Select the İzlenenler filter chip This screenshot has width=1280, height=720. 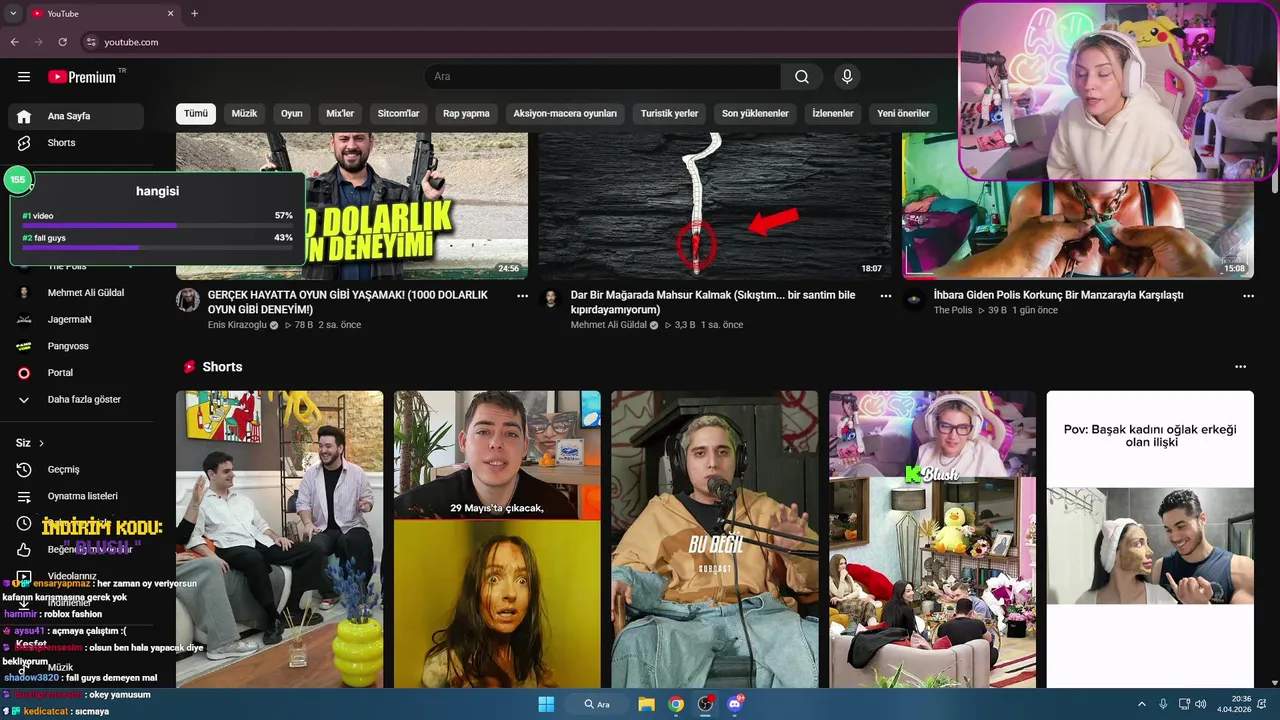coord(833,114)
